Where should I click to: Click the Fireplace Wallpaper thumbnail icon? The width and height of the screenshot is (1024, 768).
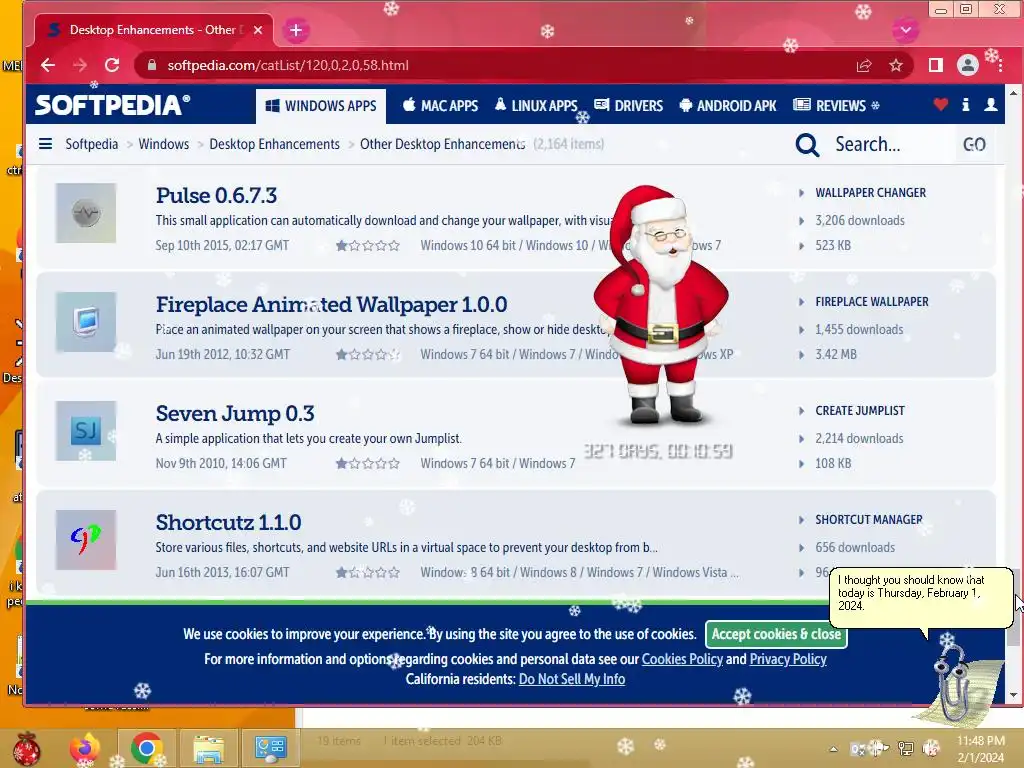pyautogui.click(x=86, y=322)
